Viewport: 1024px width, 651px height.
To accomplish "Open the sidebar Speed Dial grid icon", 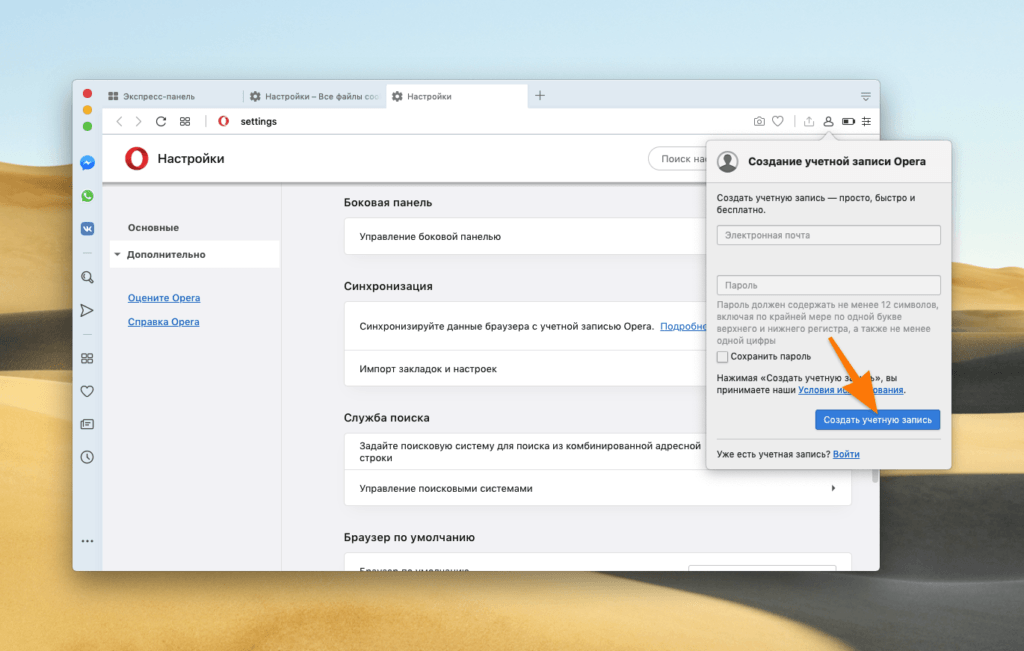I will (x=87, y=358).
